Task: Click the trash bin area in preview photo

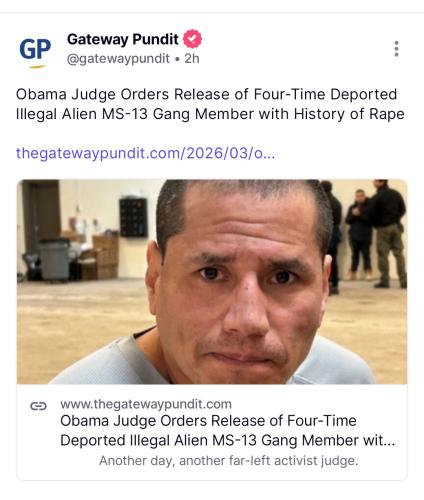Action: [x=53, y=260]
